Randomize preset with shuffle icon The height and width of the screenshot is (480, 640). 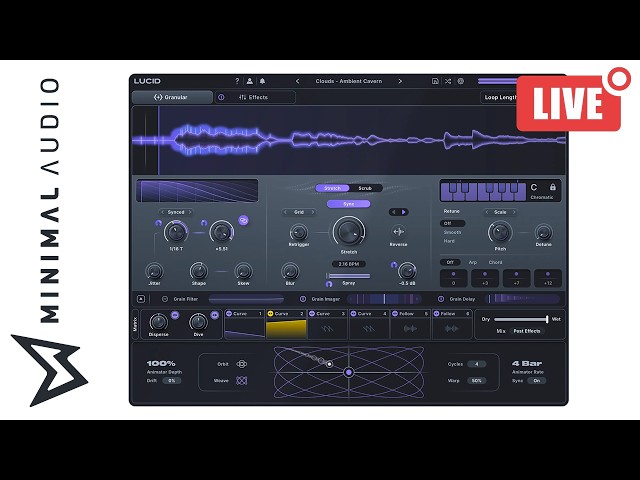(x=448, y=81)
